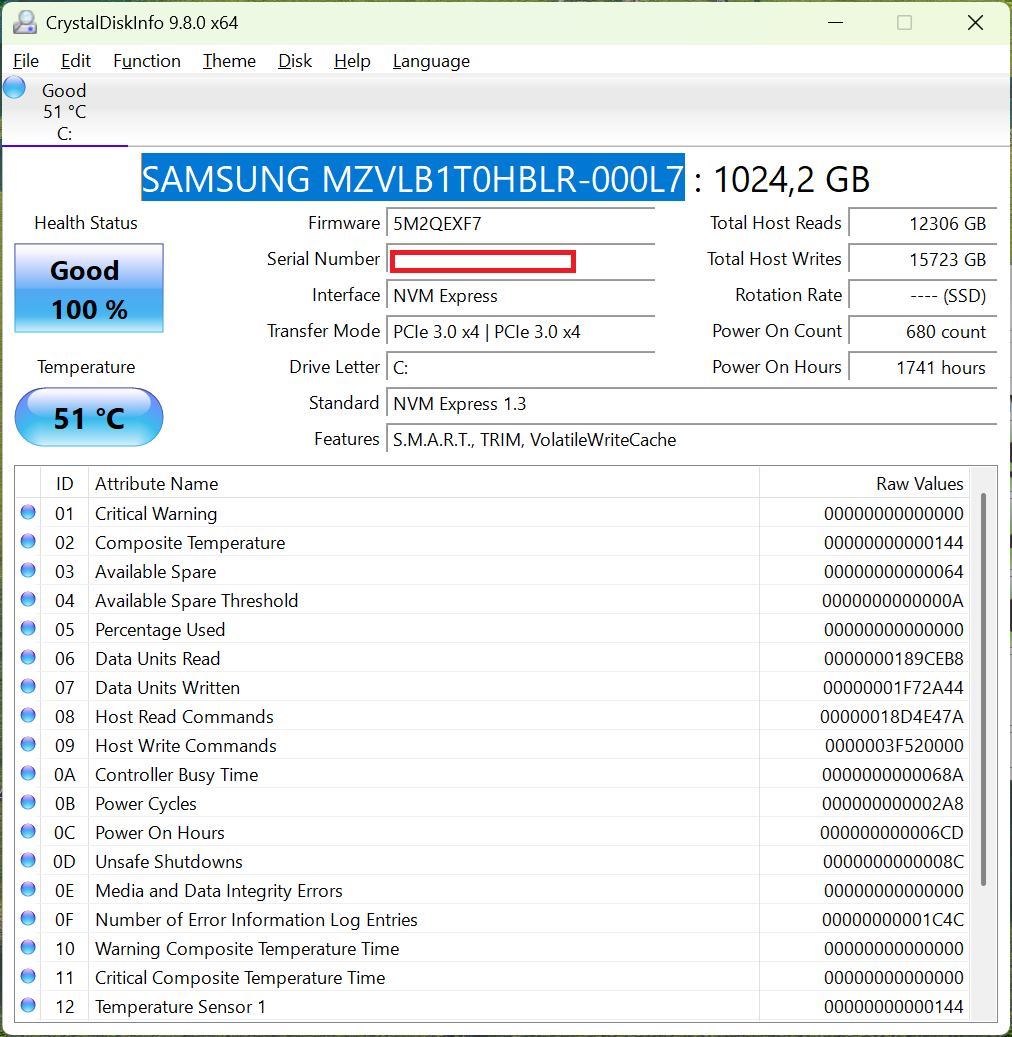Click the status orb for Data Units Written

coord(28,686)
